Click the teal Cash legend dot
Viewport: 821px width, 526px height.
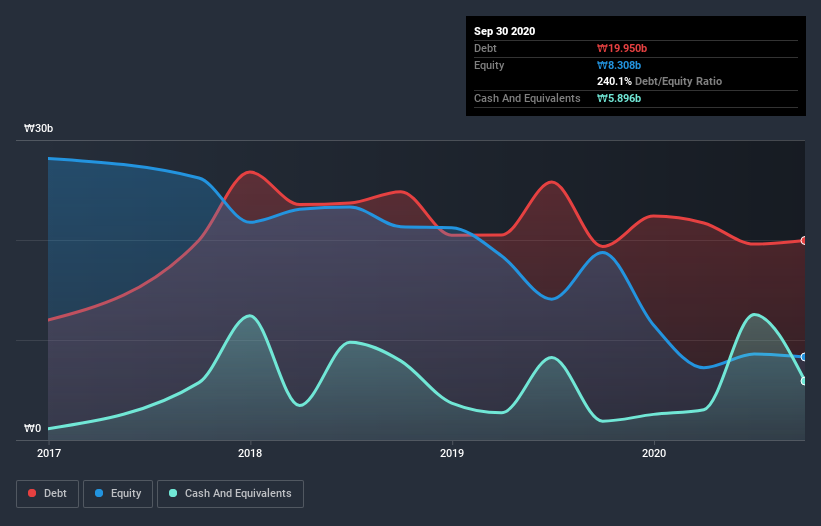coord(173,493)
